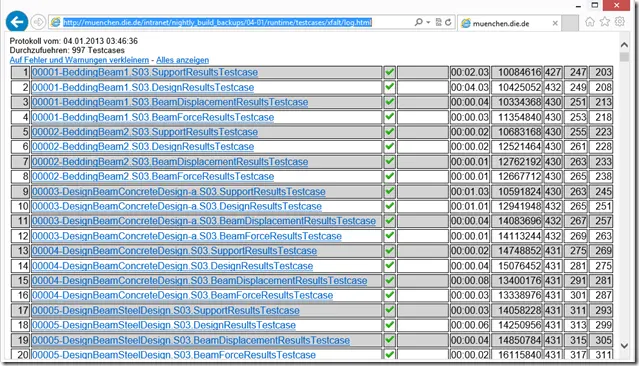This screenshot has height=366, width=639.
Task: Click the 'Alles anzeigen' link
Action: pos(183,60)
